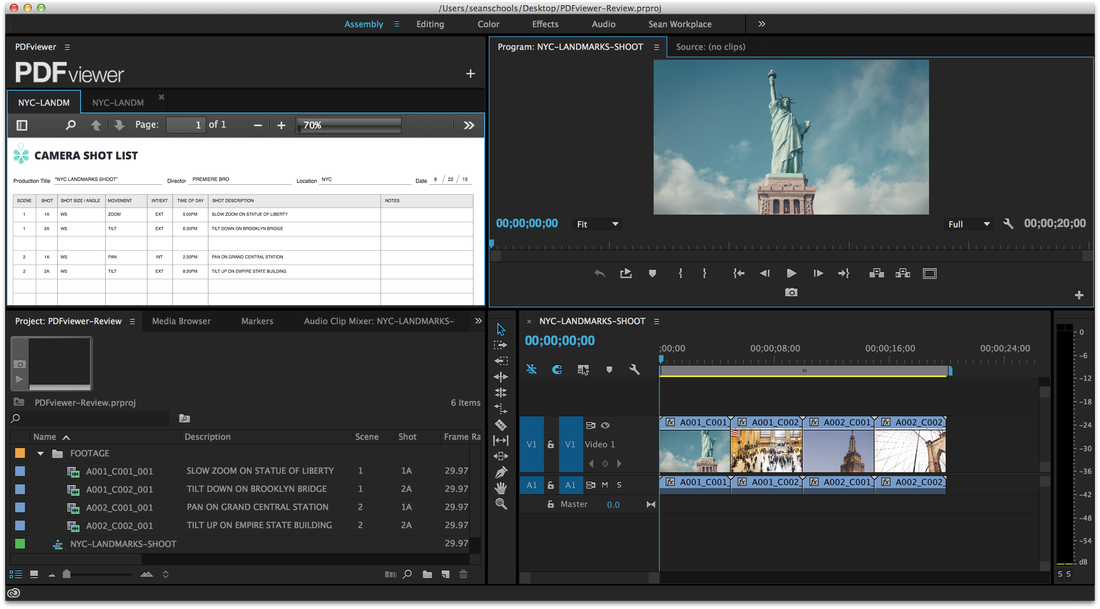The image size is (1100, 609).
Task: Collapse the FOOTAGE bin
Action: [x=41, y=453]
